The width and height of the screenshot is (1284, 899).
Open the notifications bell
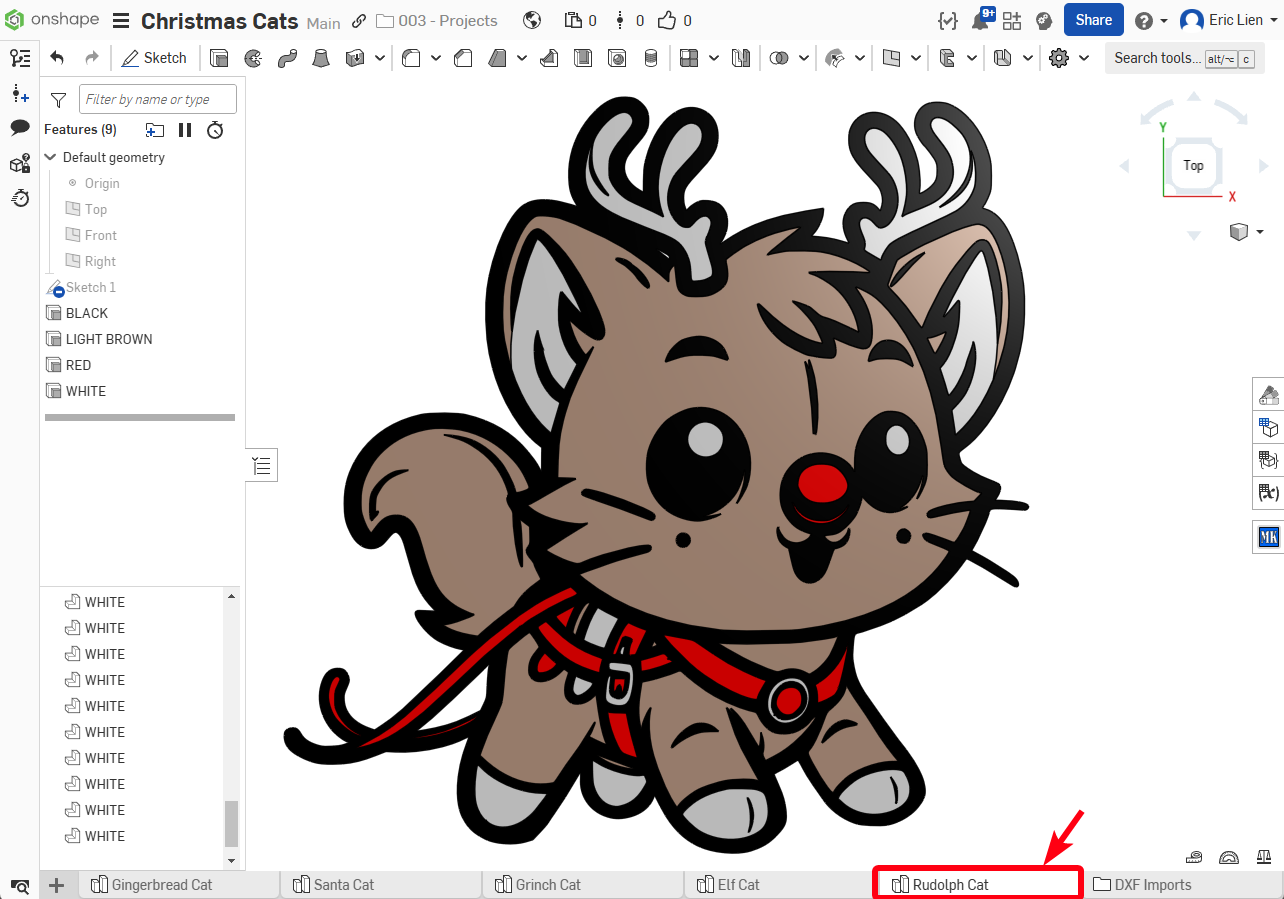tap(980, 20)
